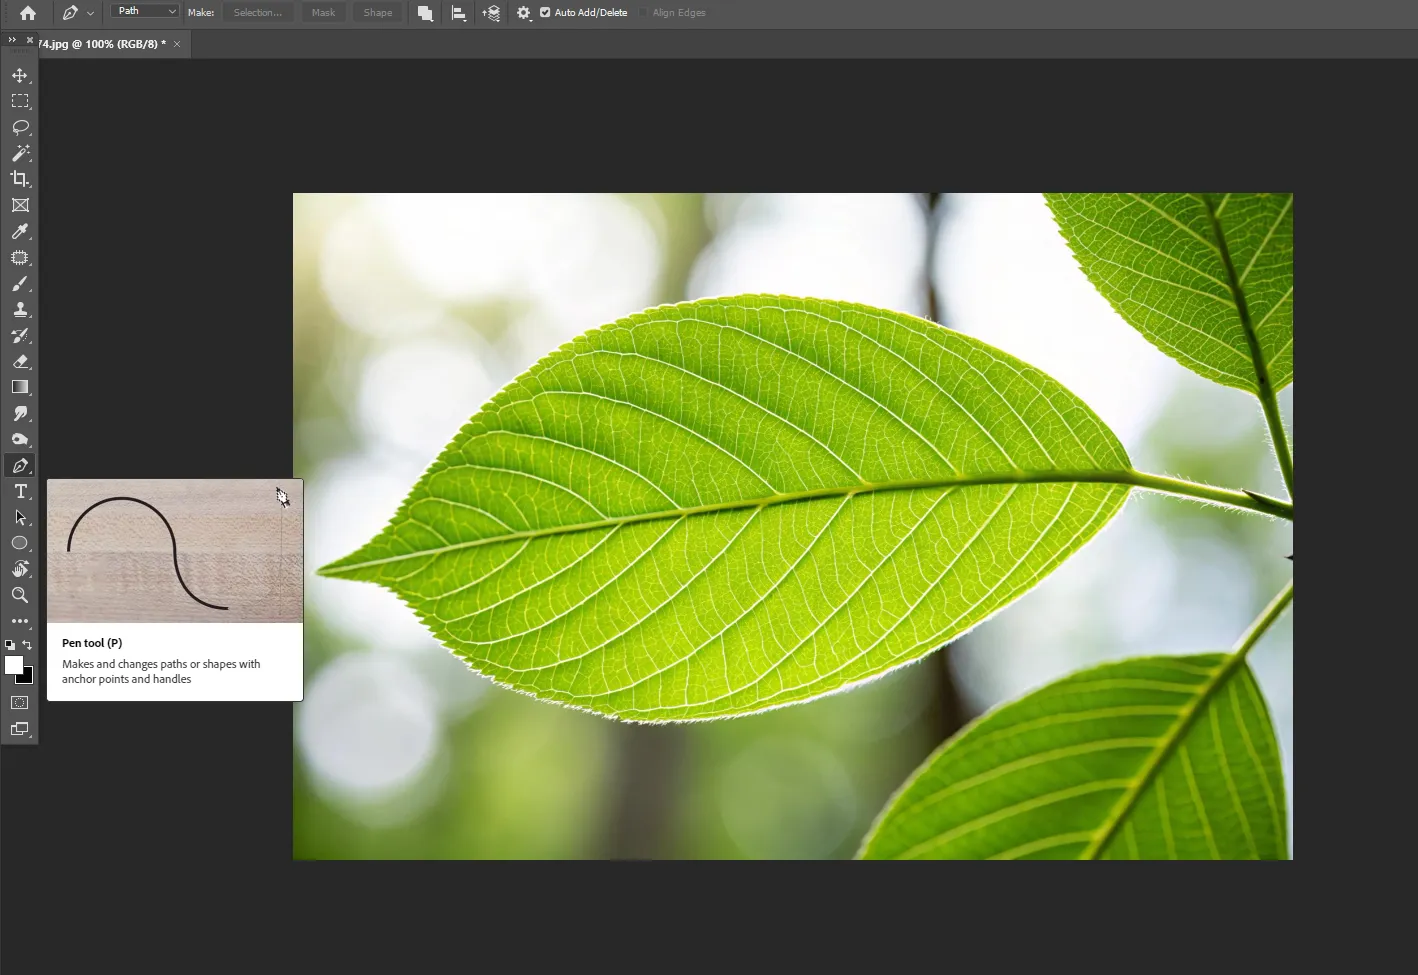Screen dimensions: 1418x975
Task: Pick the Magic Wand tool
Action: click(x=20, y=154)
